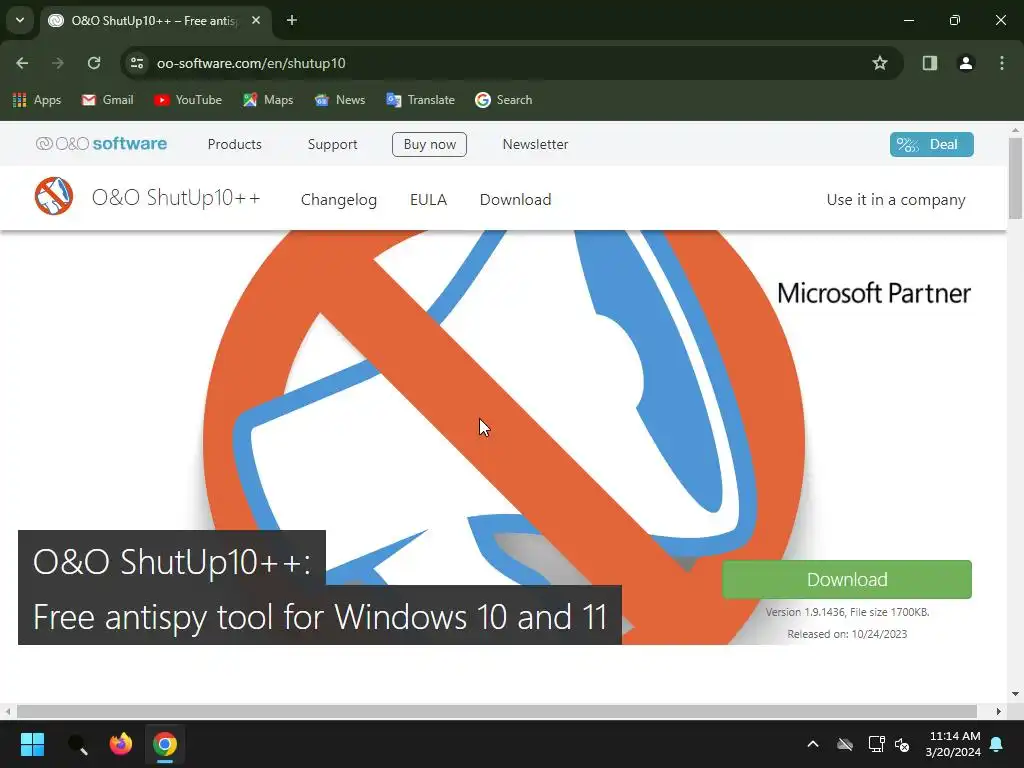Click the browser back arrow

(22, 63)
